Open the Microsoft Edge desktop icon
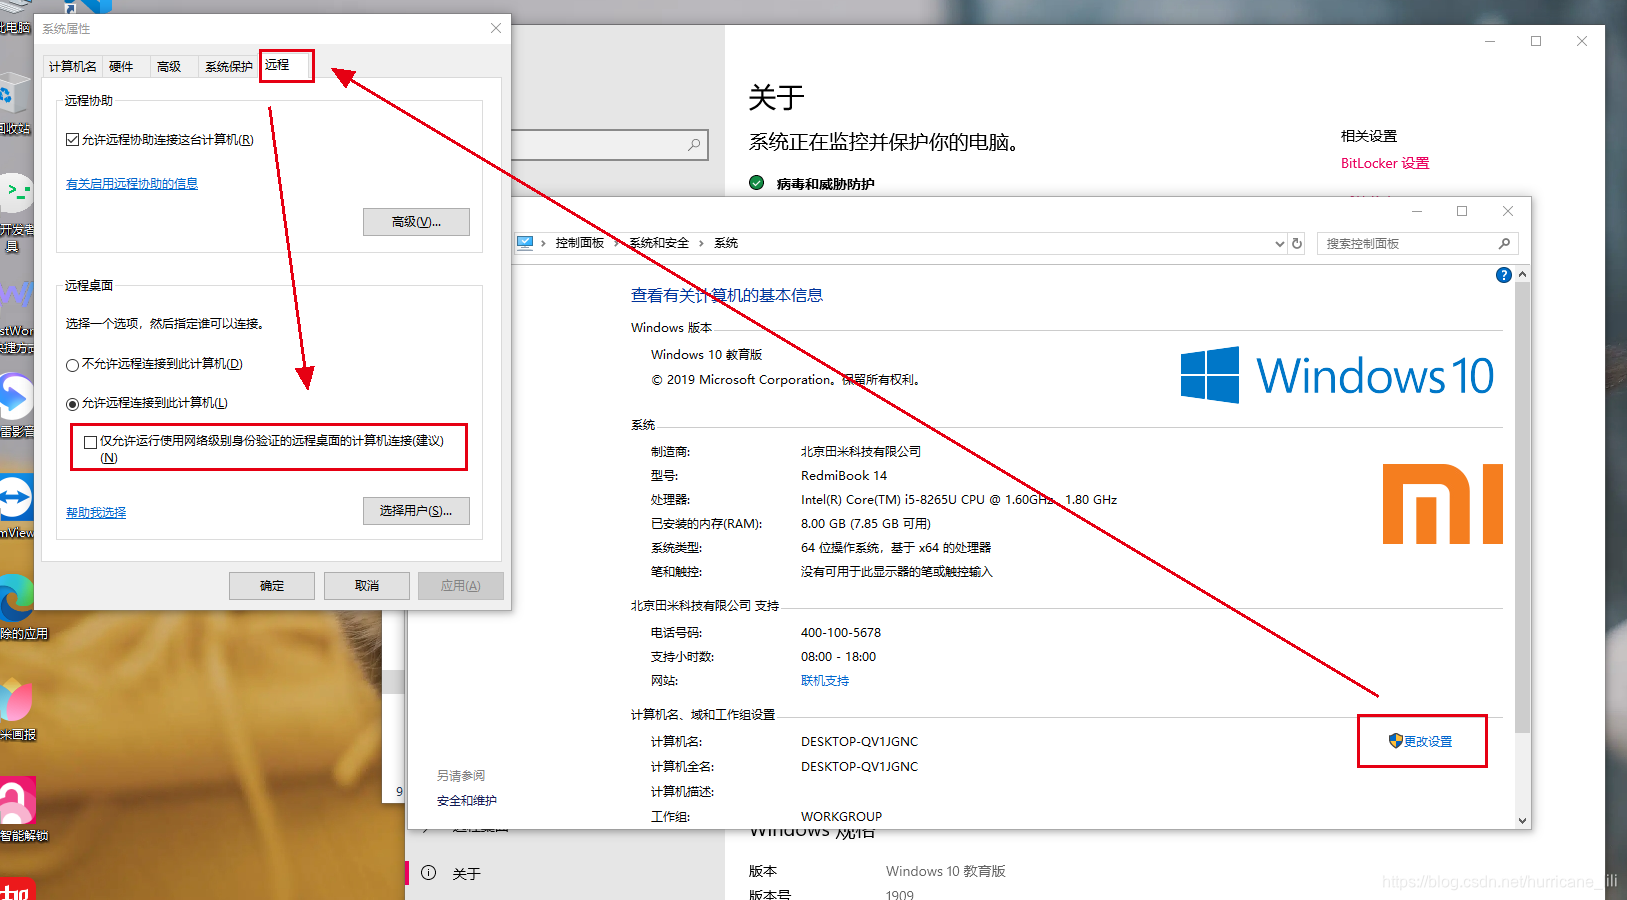 (x=16, y=597)
